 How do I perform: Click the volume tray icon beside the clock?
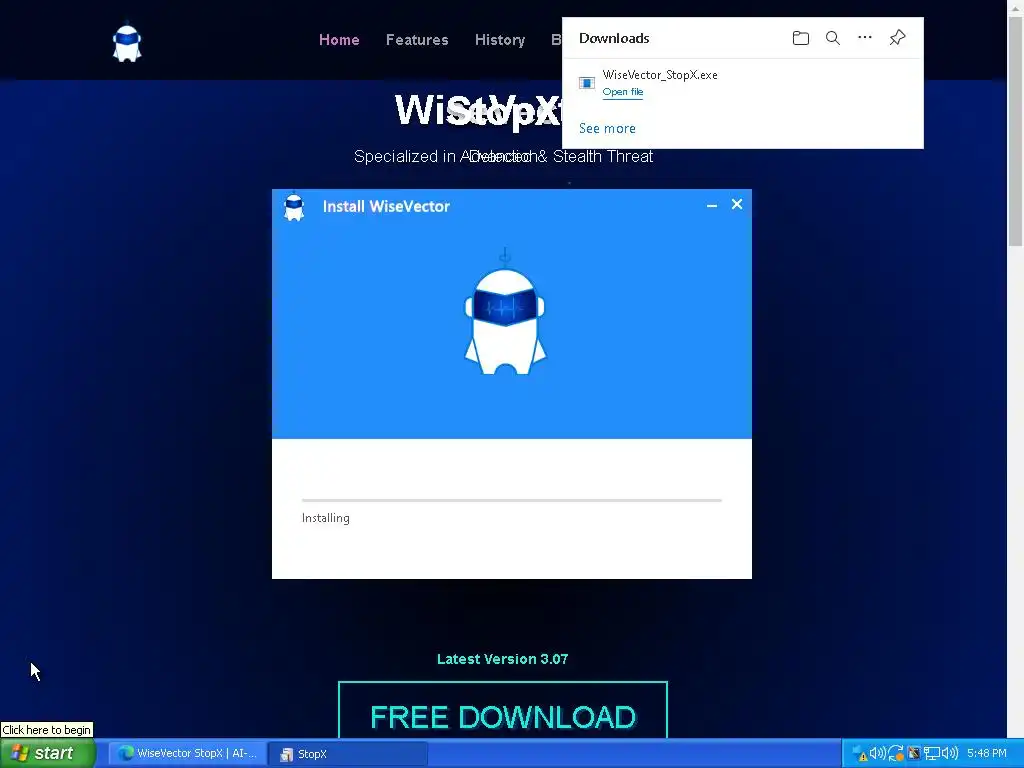click(950, 754)
